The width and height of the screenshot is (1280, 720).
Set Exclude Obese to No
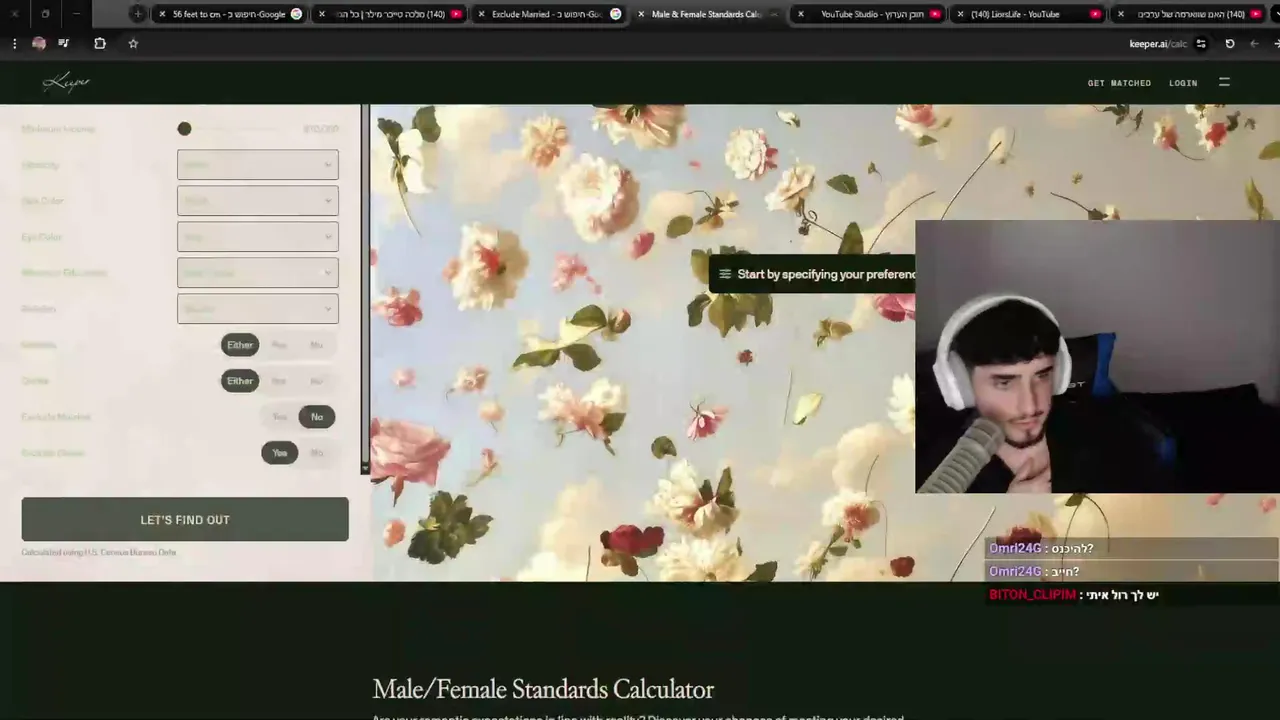point(317,453)
